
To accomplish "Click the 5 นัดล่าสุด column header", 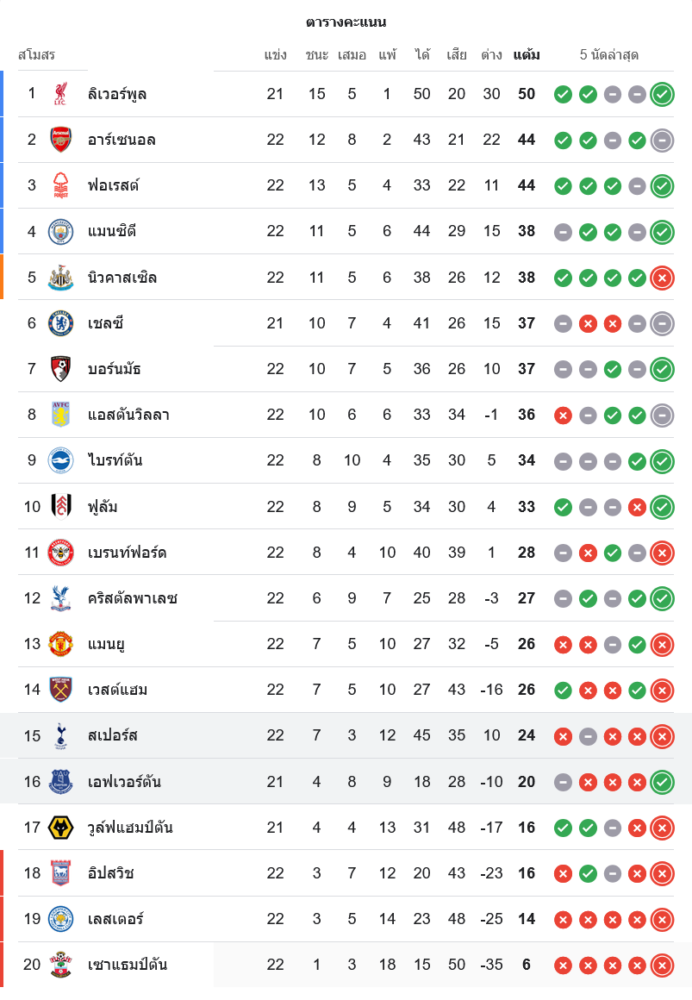I will (x=609, y=54).
